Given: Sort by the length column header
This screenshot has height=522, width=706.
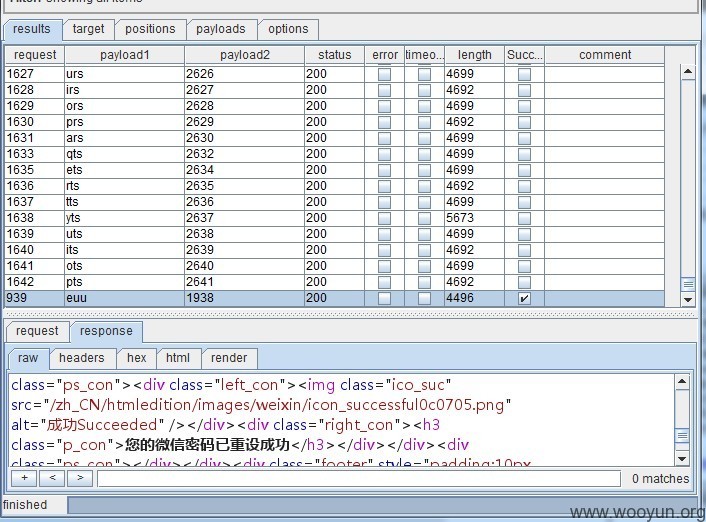Looking at the screenshot, I should point(474,55).
